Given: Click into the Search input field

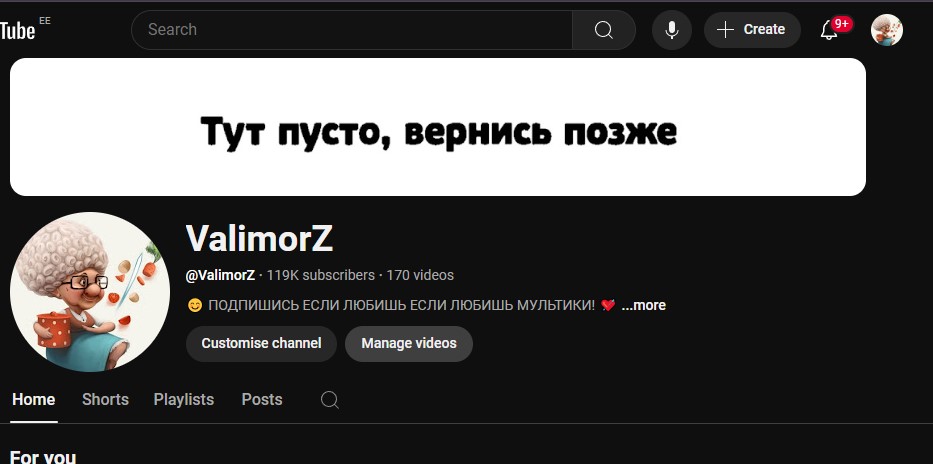Looking at the screenshot, I should tap(352, 30).
